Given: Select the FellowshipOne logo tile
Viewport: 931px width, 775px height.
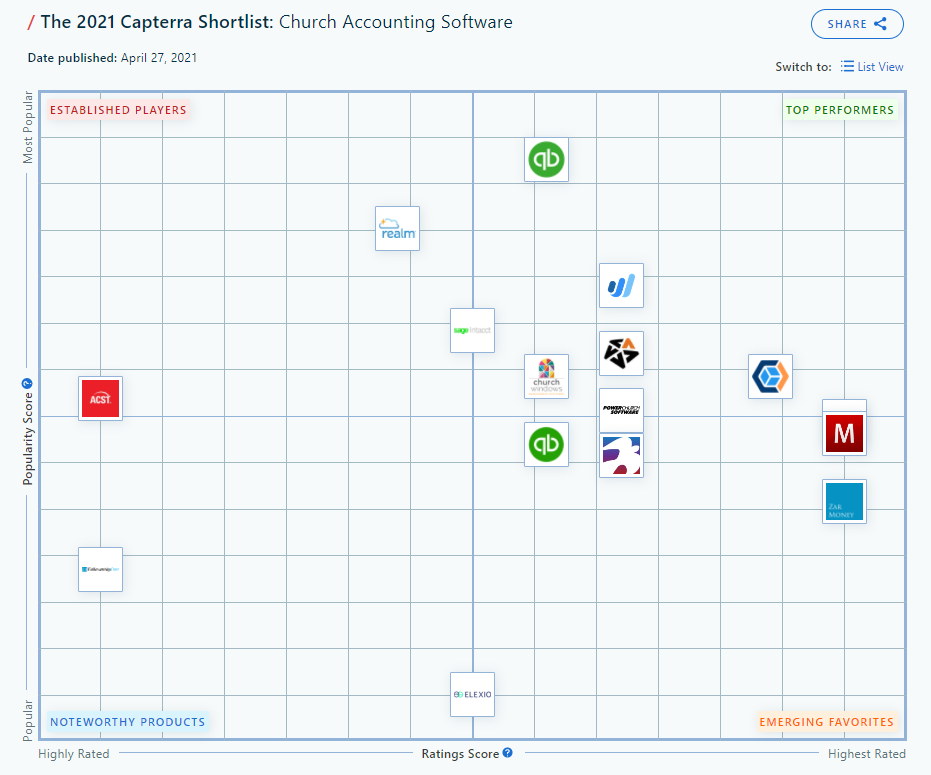Looking at the screenshot, I should [x=100, y=570].
